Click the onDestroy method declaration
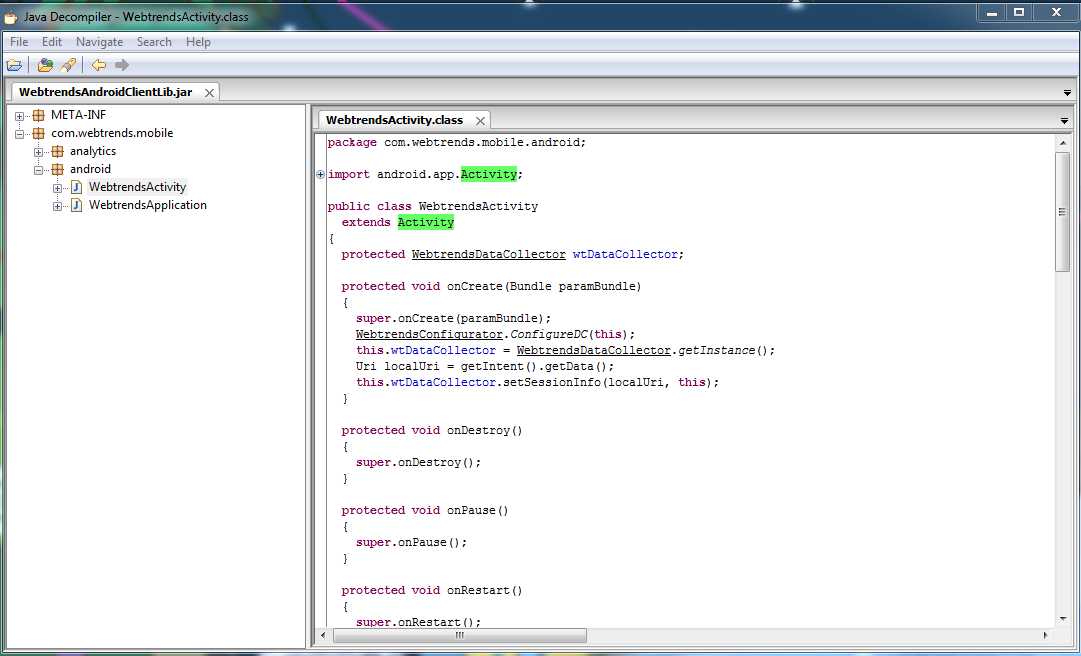The height and width of the screenshot is (656, 1081). (432, 431)
